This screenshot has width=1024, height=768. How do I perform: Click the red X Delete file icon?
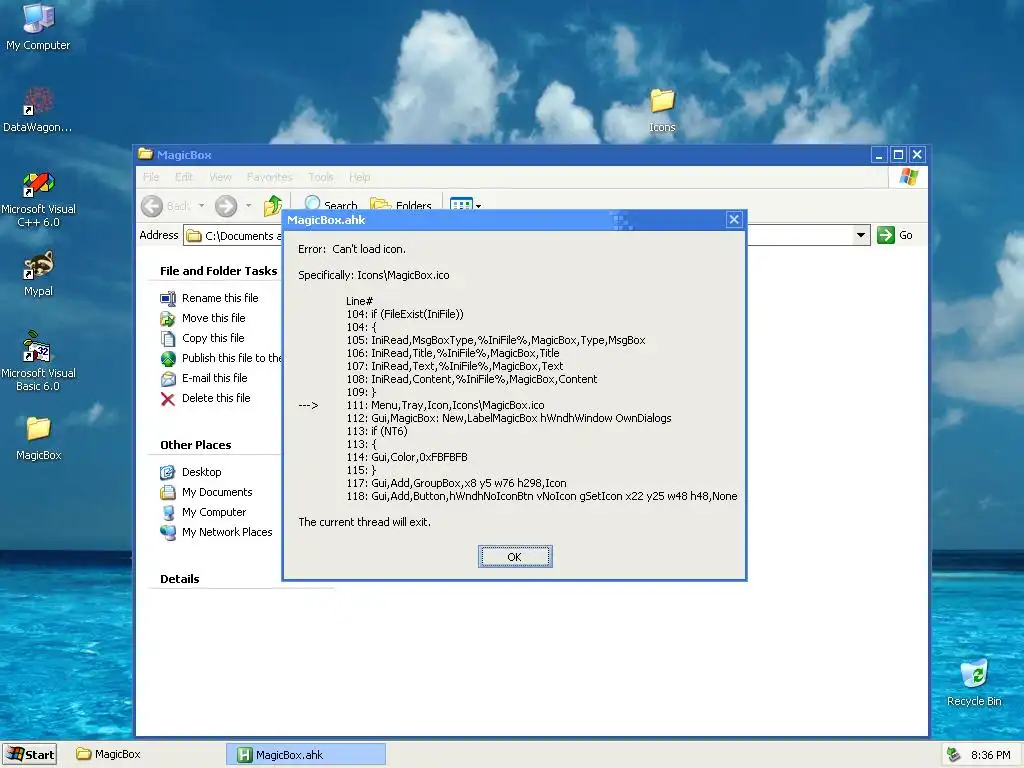[x=168, y=399]
